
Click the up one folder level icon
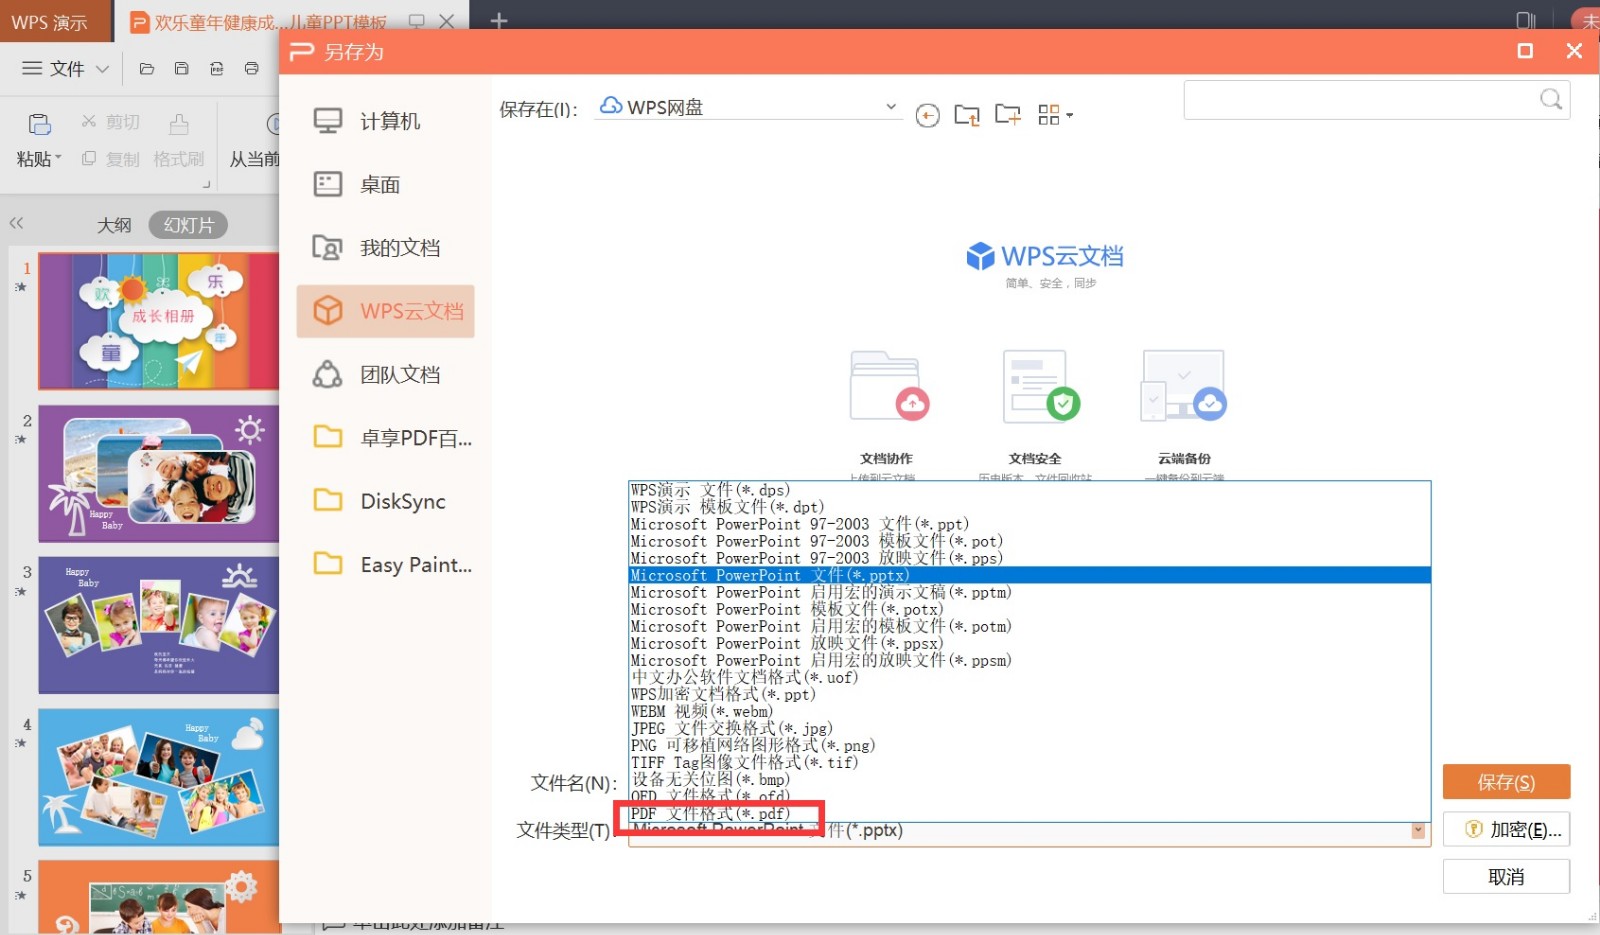[x=967, y=115]
